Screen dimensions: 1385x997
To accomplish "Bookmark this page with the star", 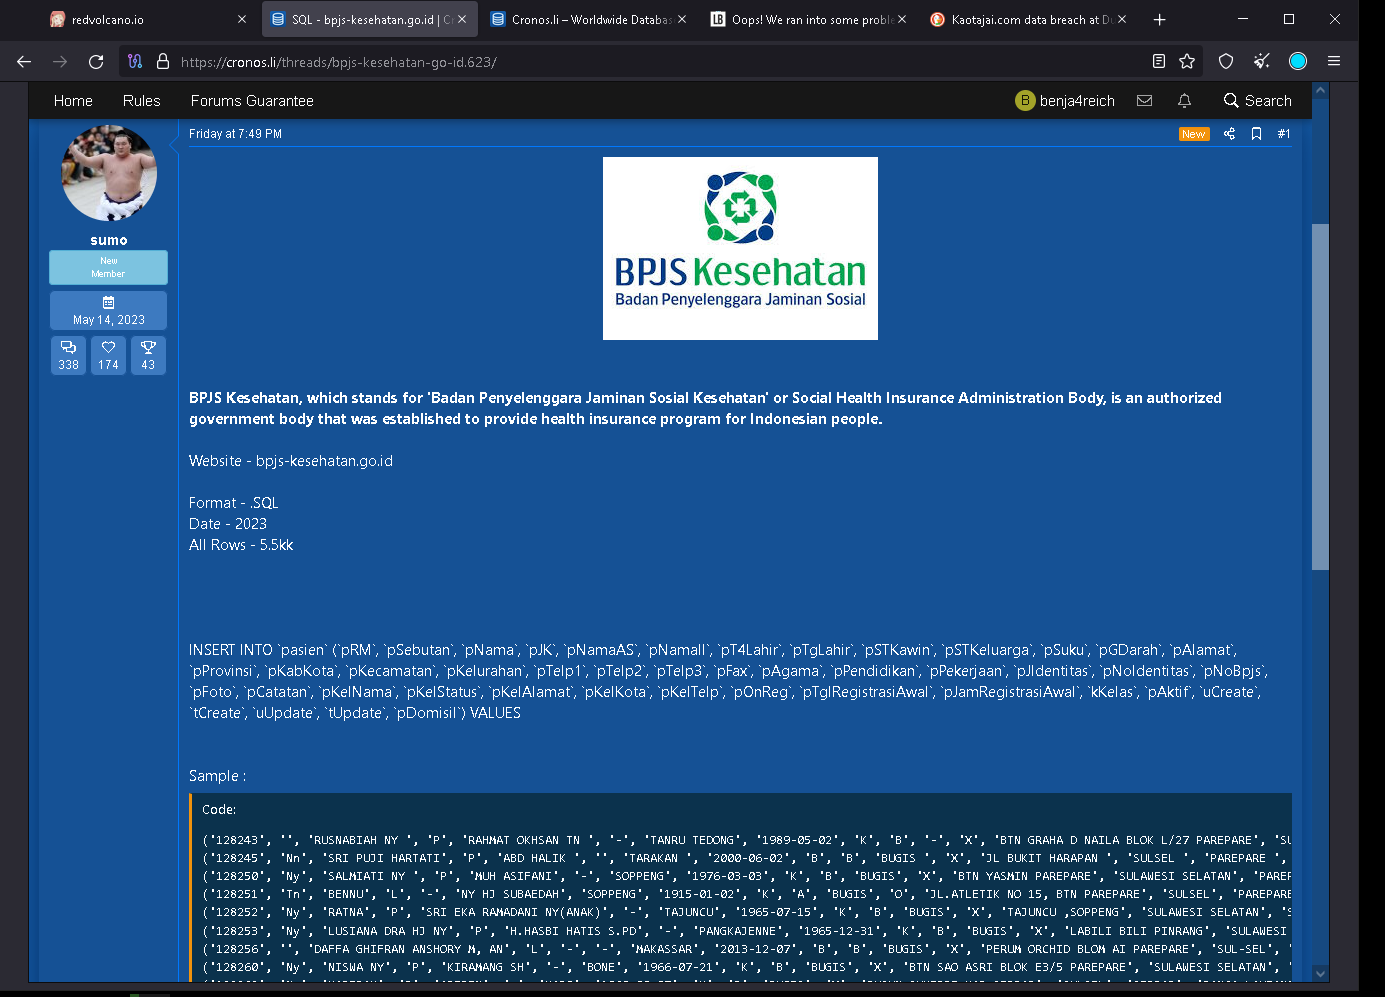I will pos(1187,61).
